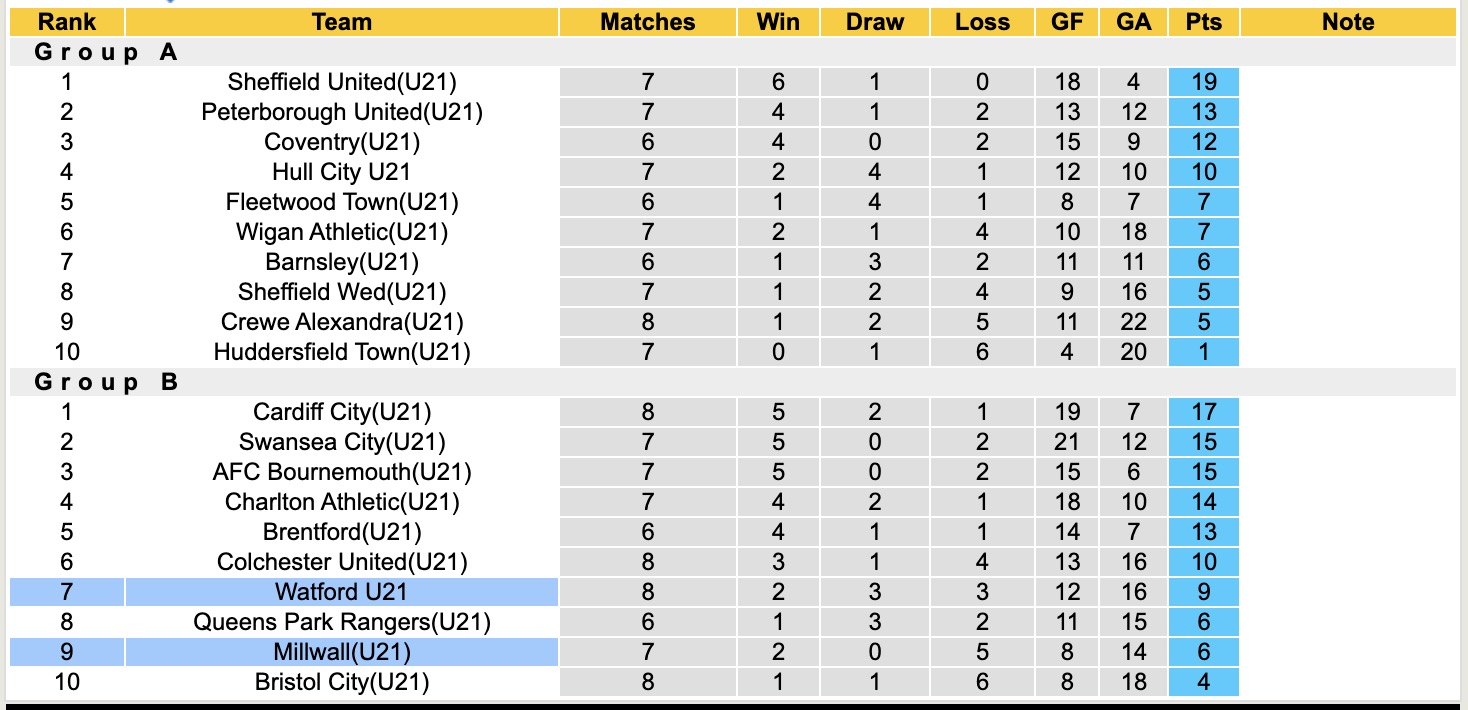Select the highlighted Watford U21 row
This screenshot has width=1468, height=710.
(x=342, y=592)
